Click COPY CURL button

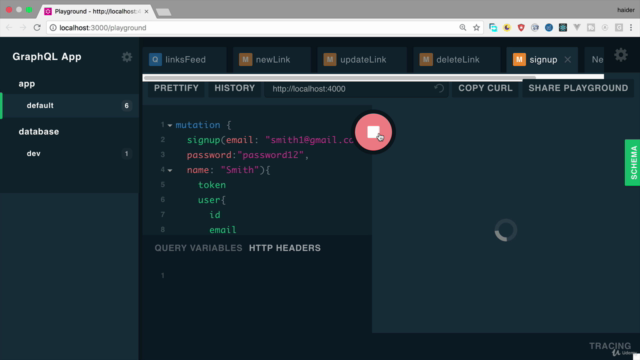click(485, 88)
